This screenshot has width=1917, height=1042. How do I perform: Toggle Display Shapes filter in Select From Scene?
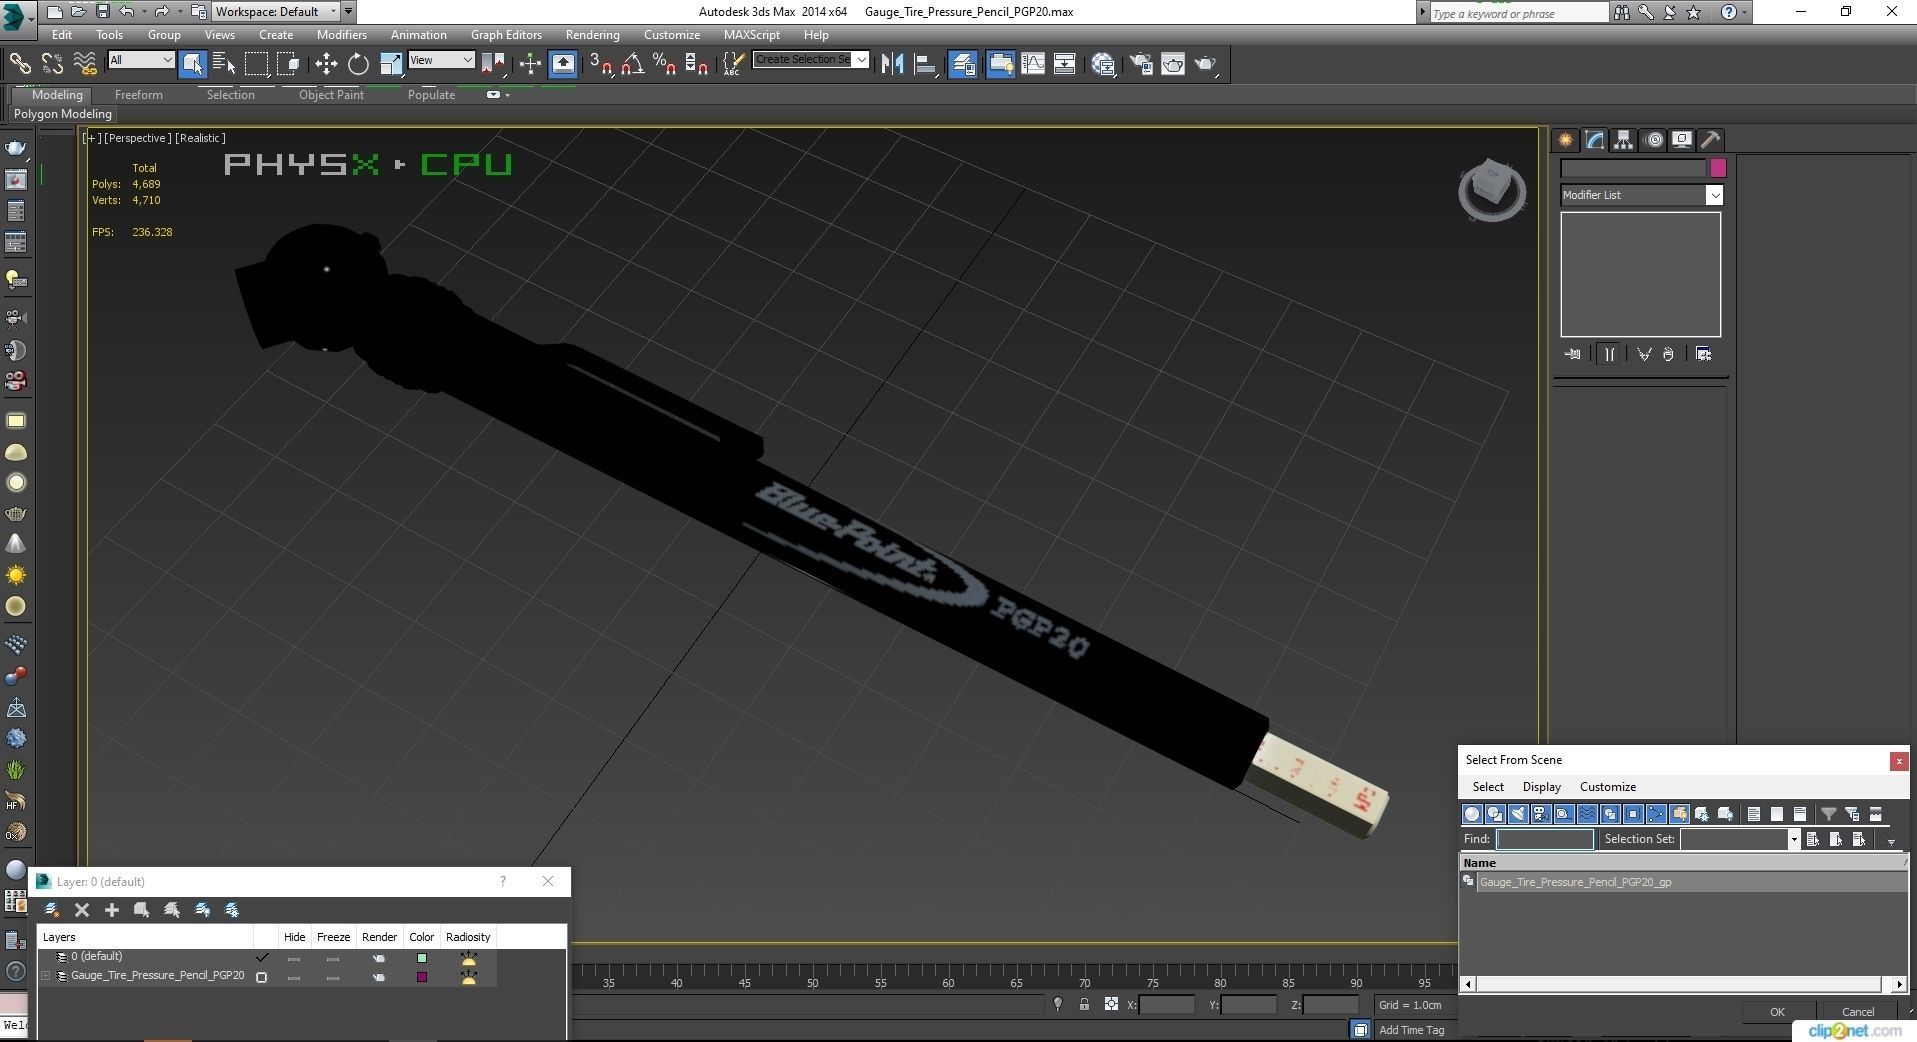point(1495,814)
